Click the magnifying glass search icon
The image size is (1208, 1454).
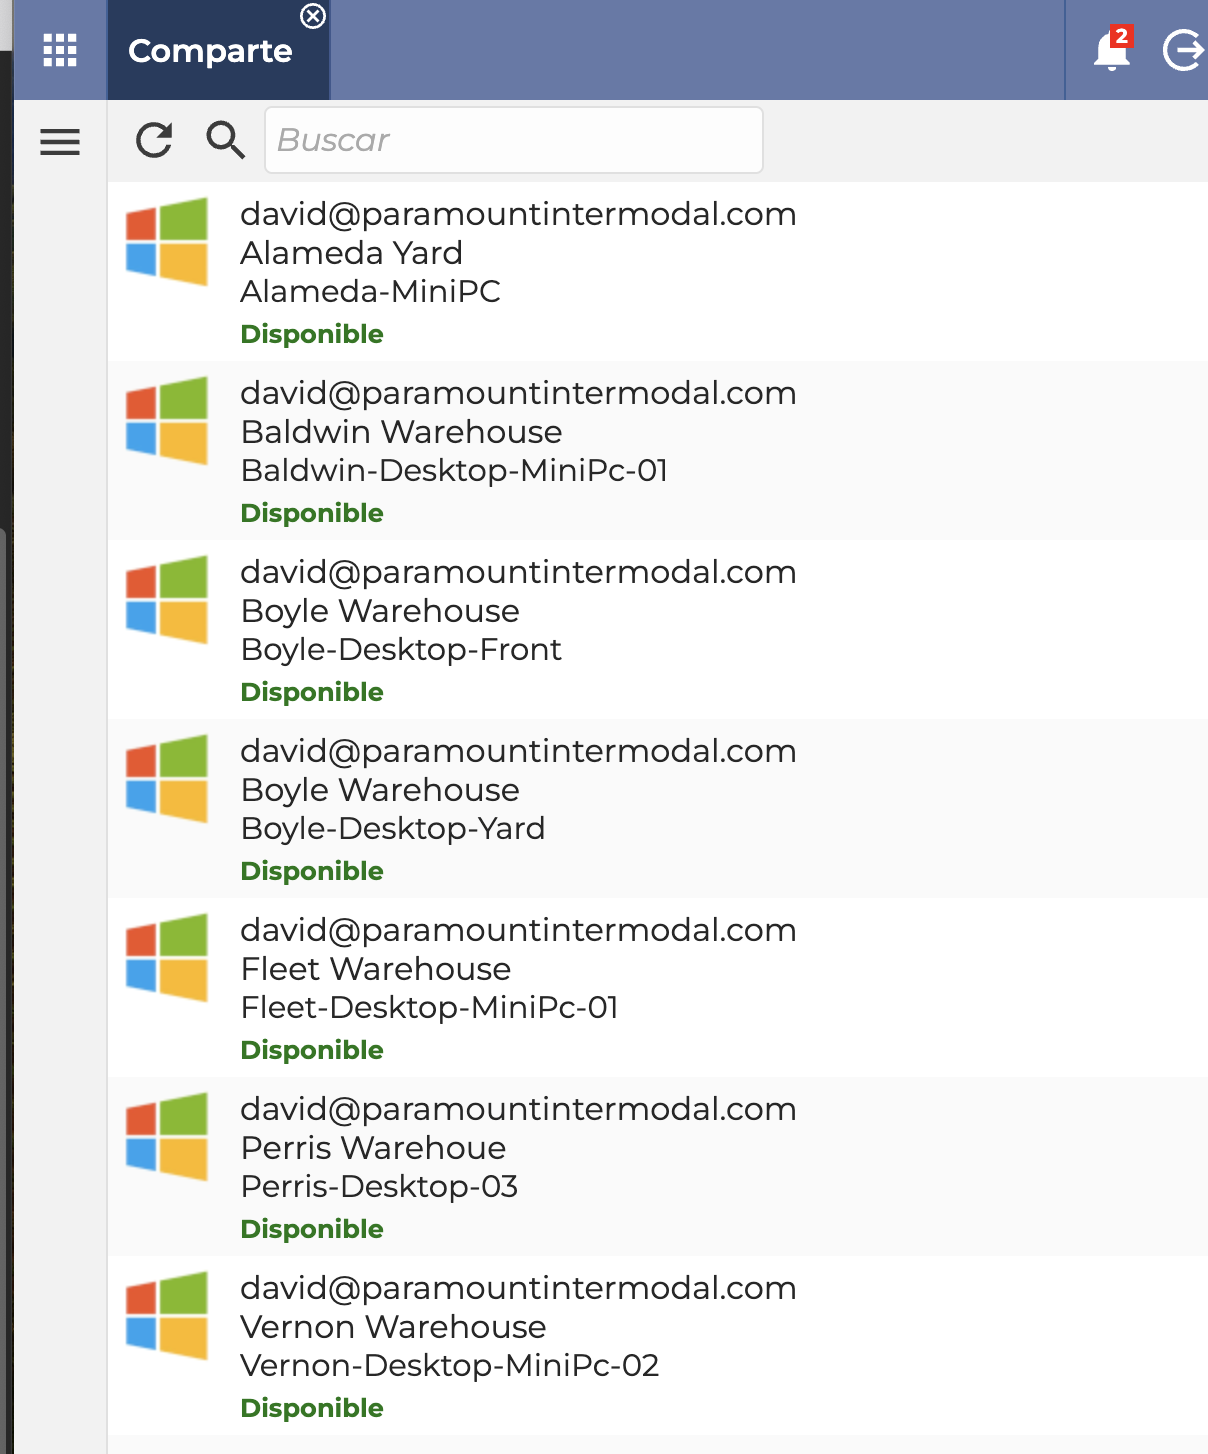[x=226, y=140]
